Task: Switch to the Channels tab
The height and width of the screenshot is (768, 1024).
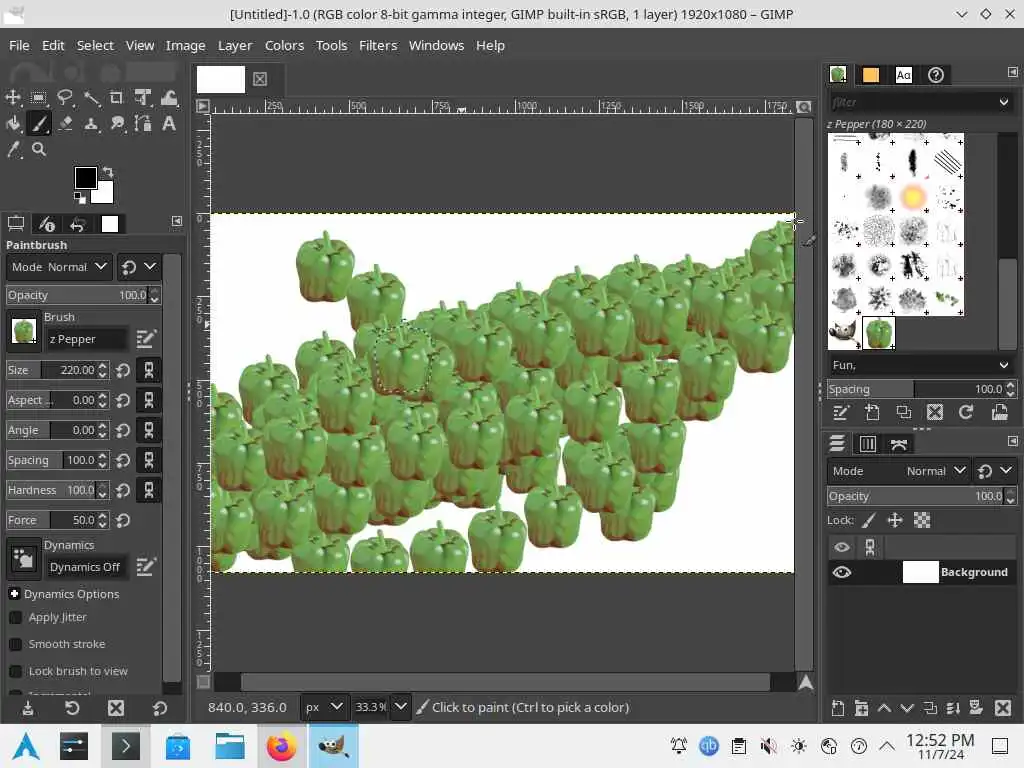Action: pyautogui.click(x=867, y=445)
